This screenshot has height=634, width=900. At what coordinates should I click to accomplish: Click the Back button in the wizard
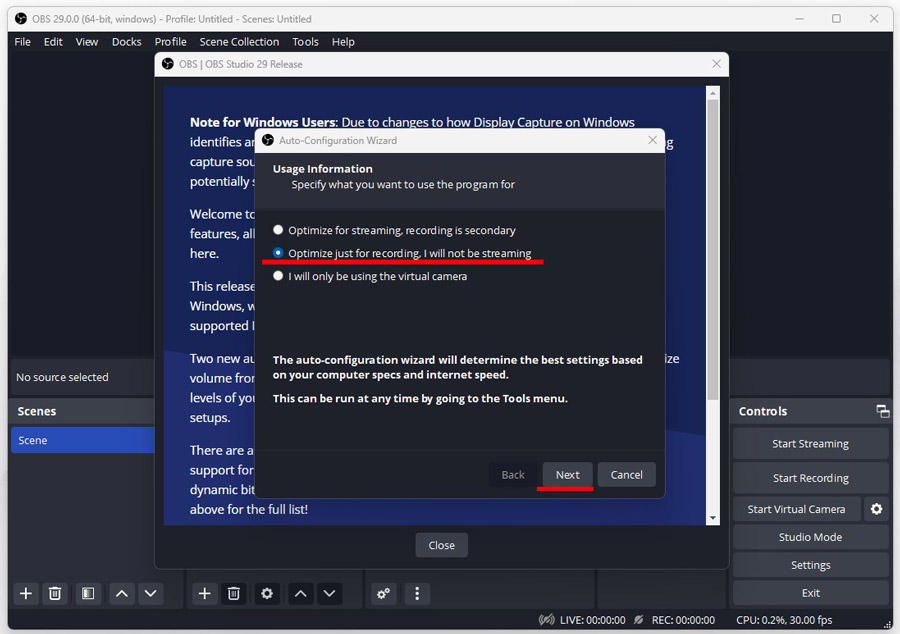point(513,474)
